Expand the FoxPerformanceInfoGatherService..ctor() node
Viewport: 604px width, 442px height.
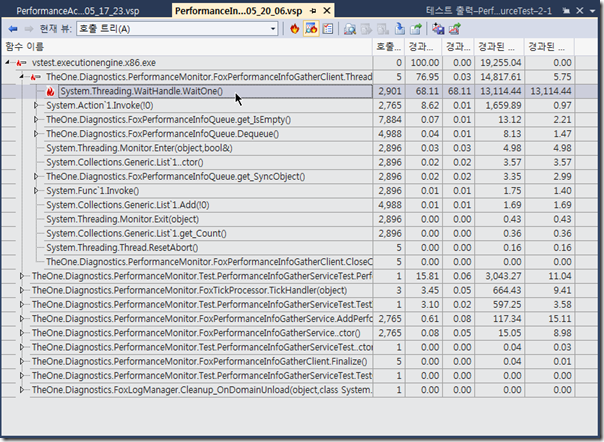tap(22, 333)
